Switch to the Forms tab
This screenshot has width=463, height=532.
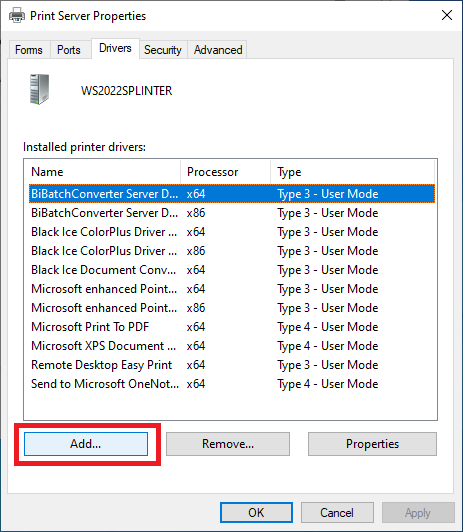pyautogui.click(x=29, y=50)
